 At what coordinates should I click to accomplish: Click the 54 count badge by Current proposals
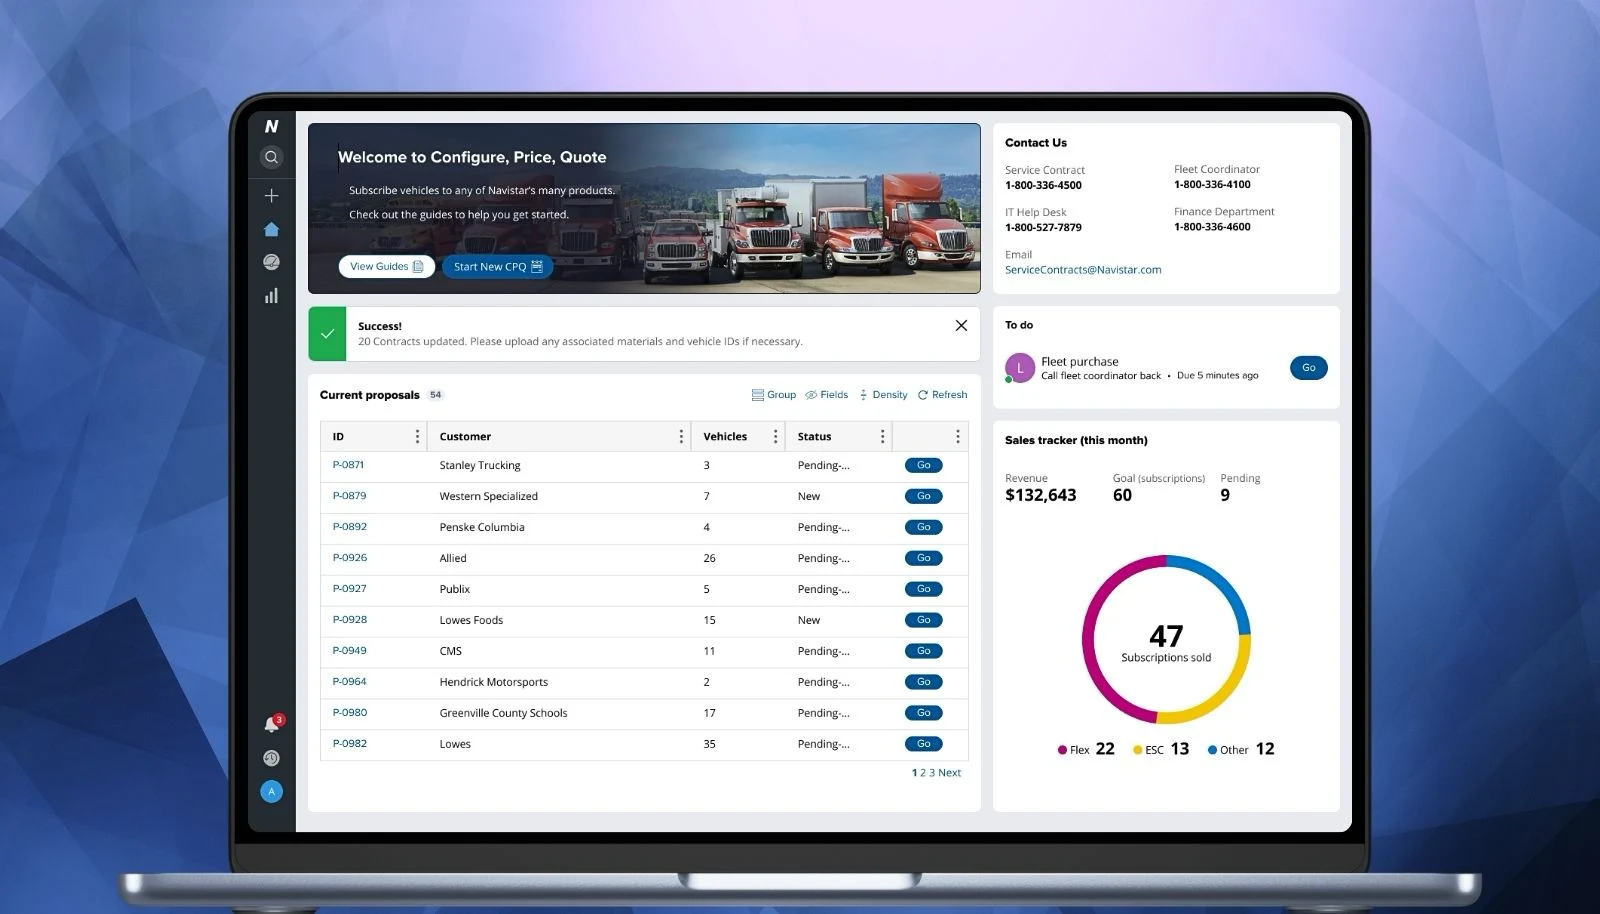(x=435, y=395)
